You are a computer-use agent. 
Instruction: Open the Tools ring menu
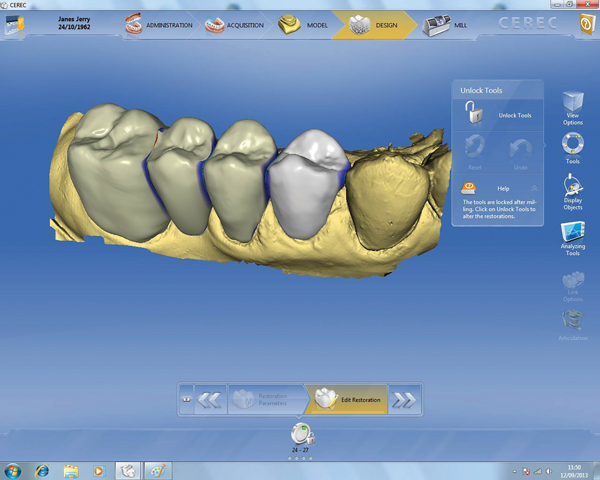(x=572, y=146)
